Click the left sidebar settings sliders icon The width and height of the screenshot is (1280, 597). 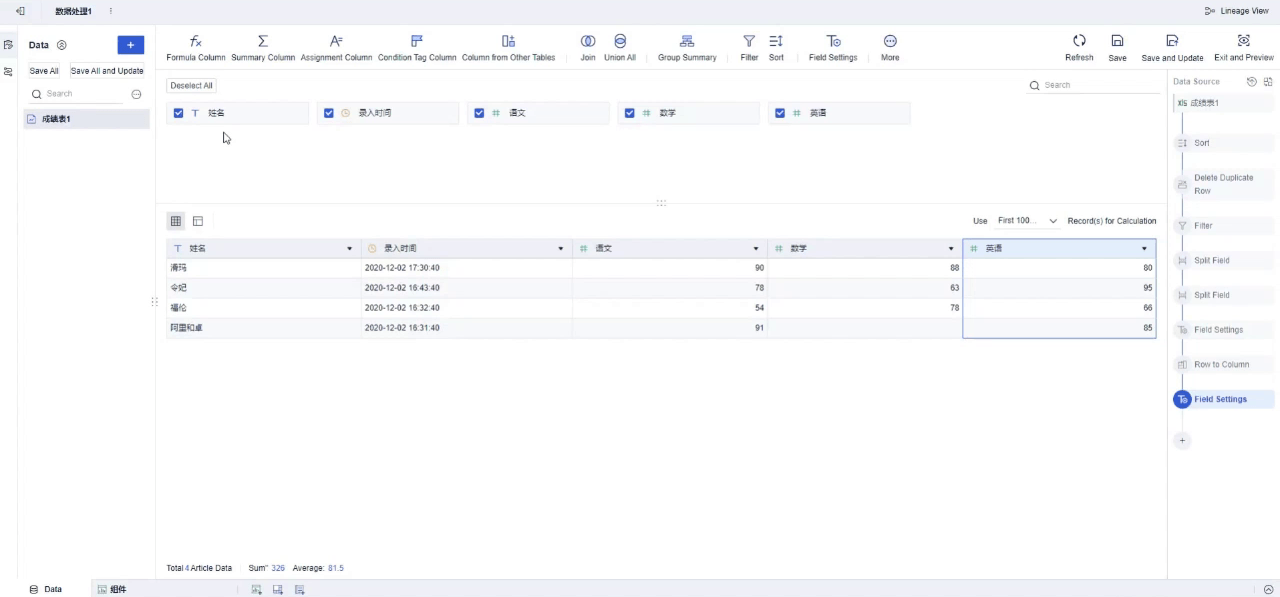pyautogui.click(x=8, y=72)
